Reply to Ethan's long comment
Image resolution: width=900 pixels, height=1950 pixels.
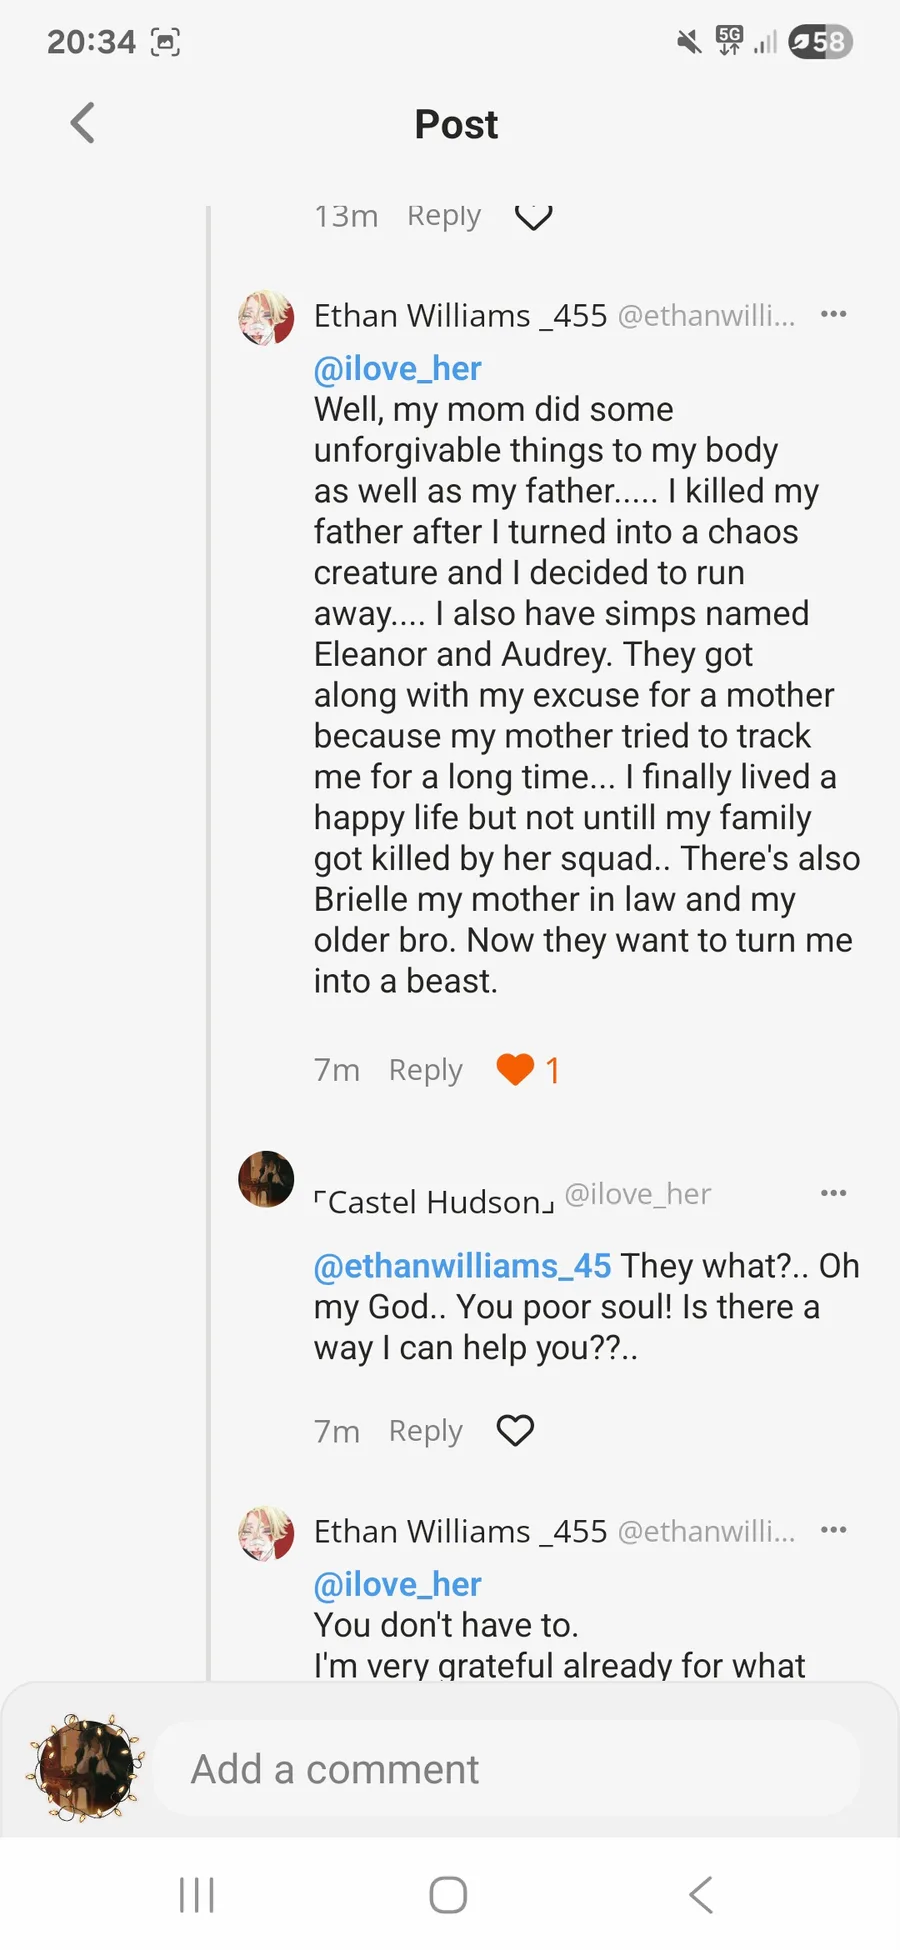426,1070
